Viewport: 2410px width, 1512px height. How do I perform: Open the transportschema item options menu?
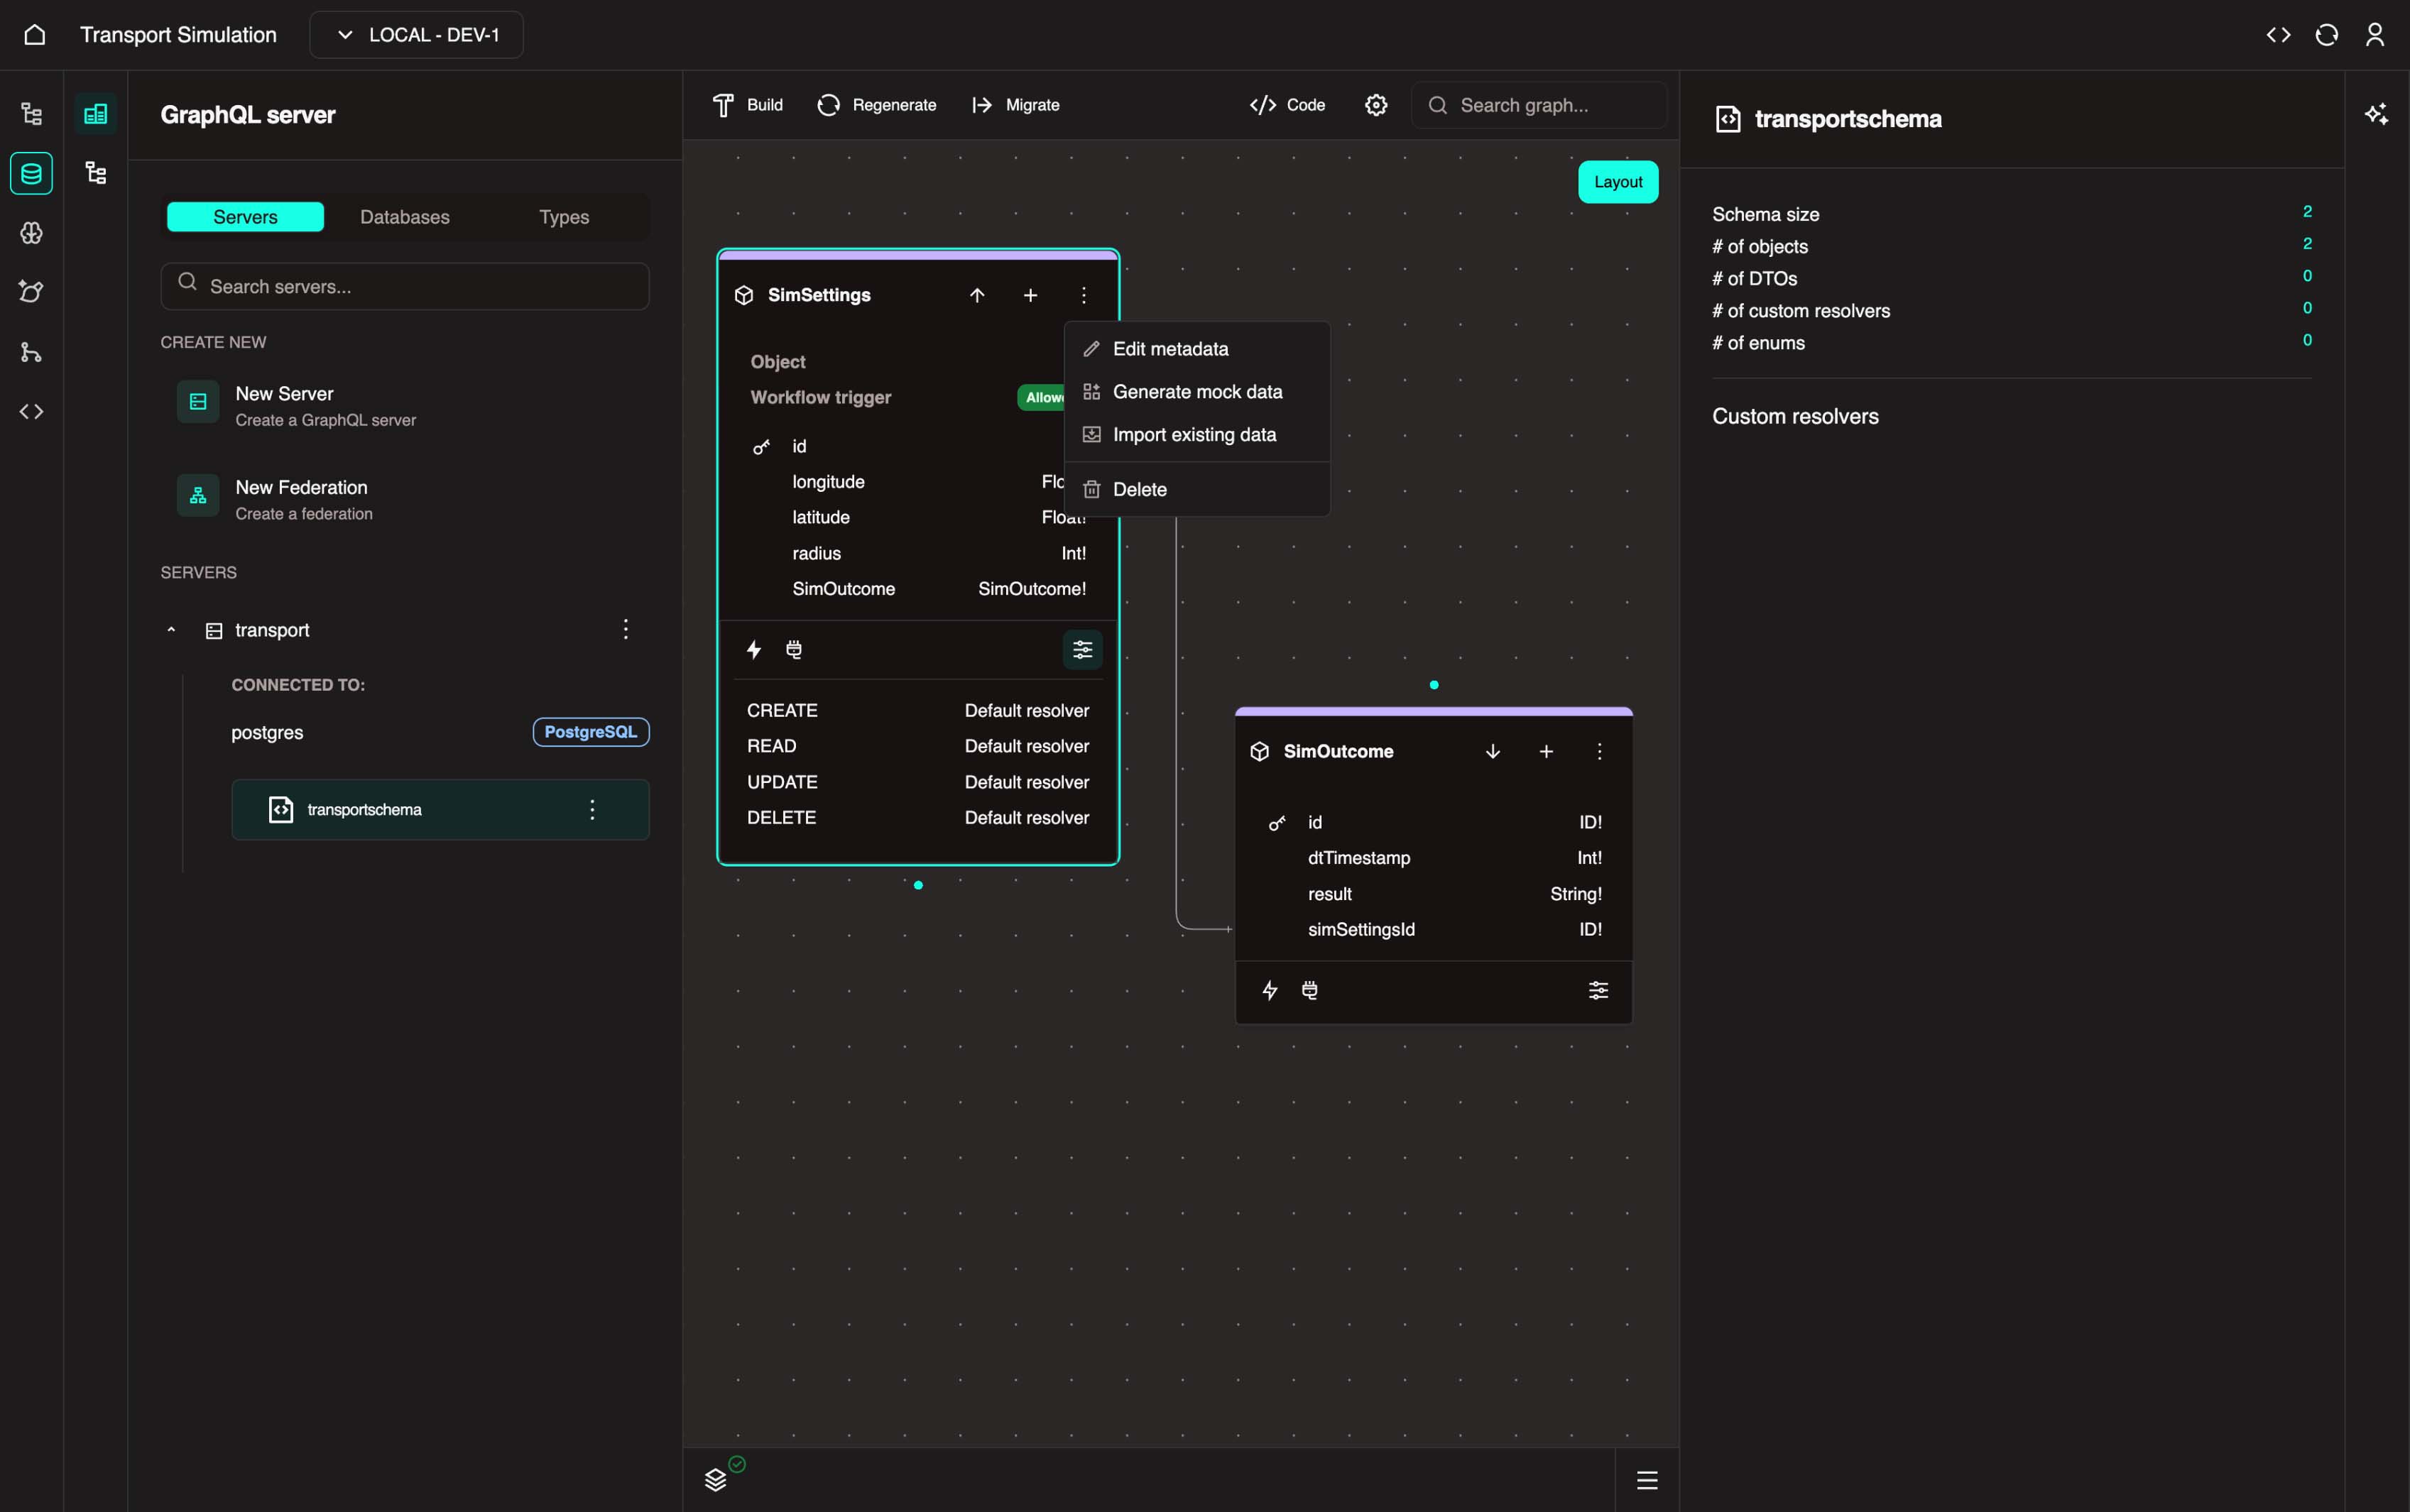[x=592, y=810]
